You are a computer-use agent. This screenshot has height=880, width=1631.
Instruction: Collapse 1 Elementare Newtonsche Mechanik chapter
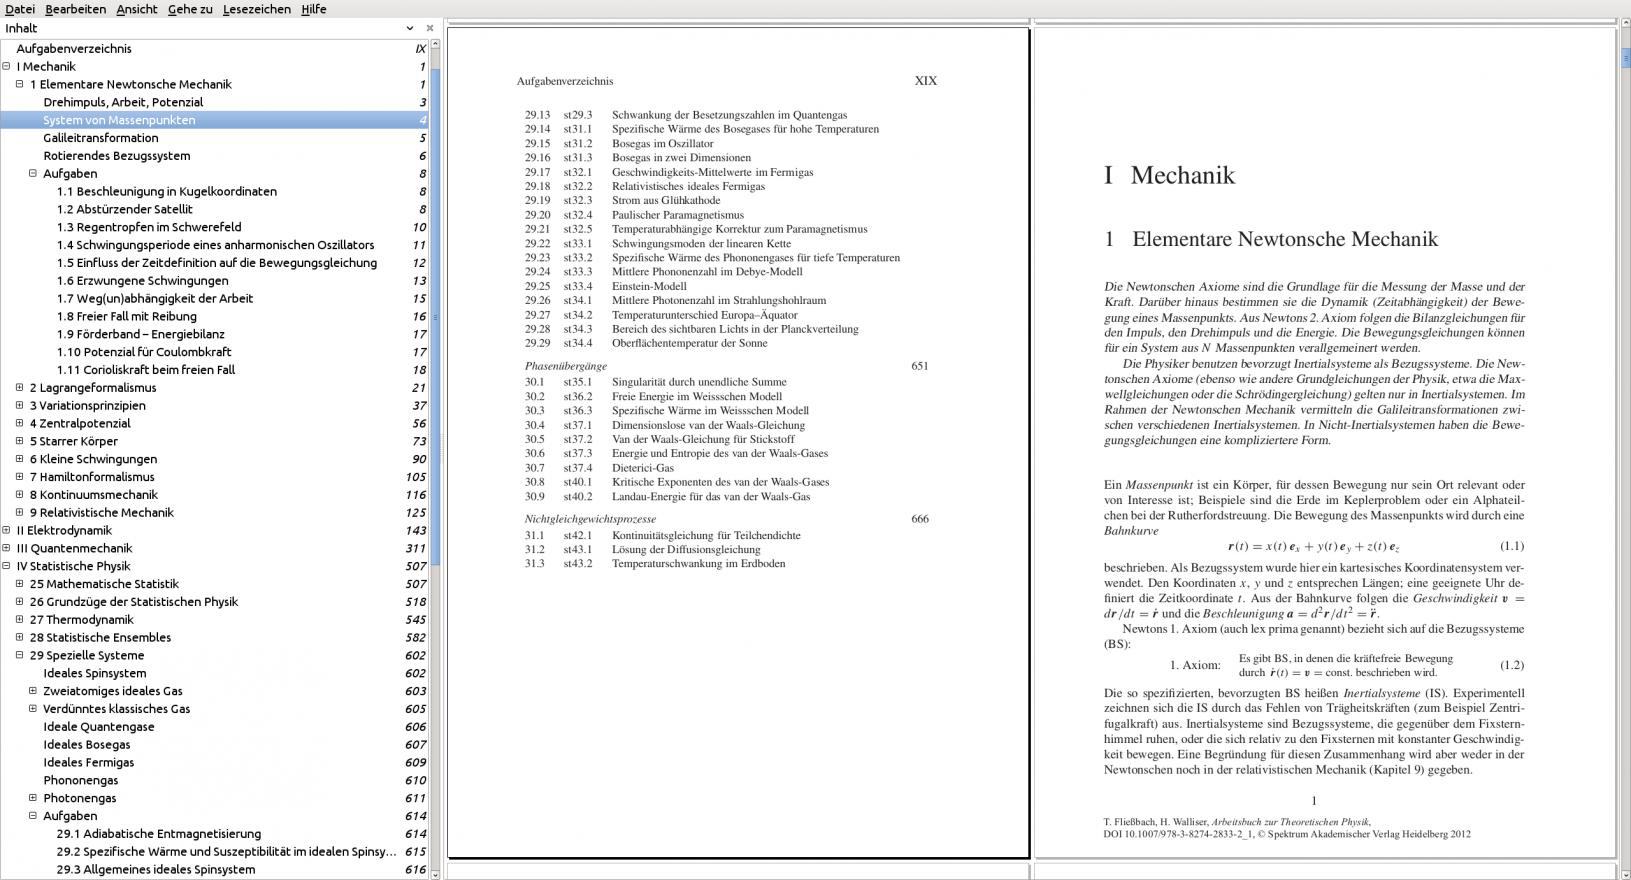(x=19, y=85)
